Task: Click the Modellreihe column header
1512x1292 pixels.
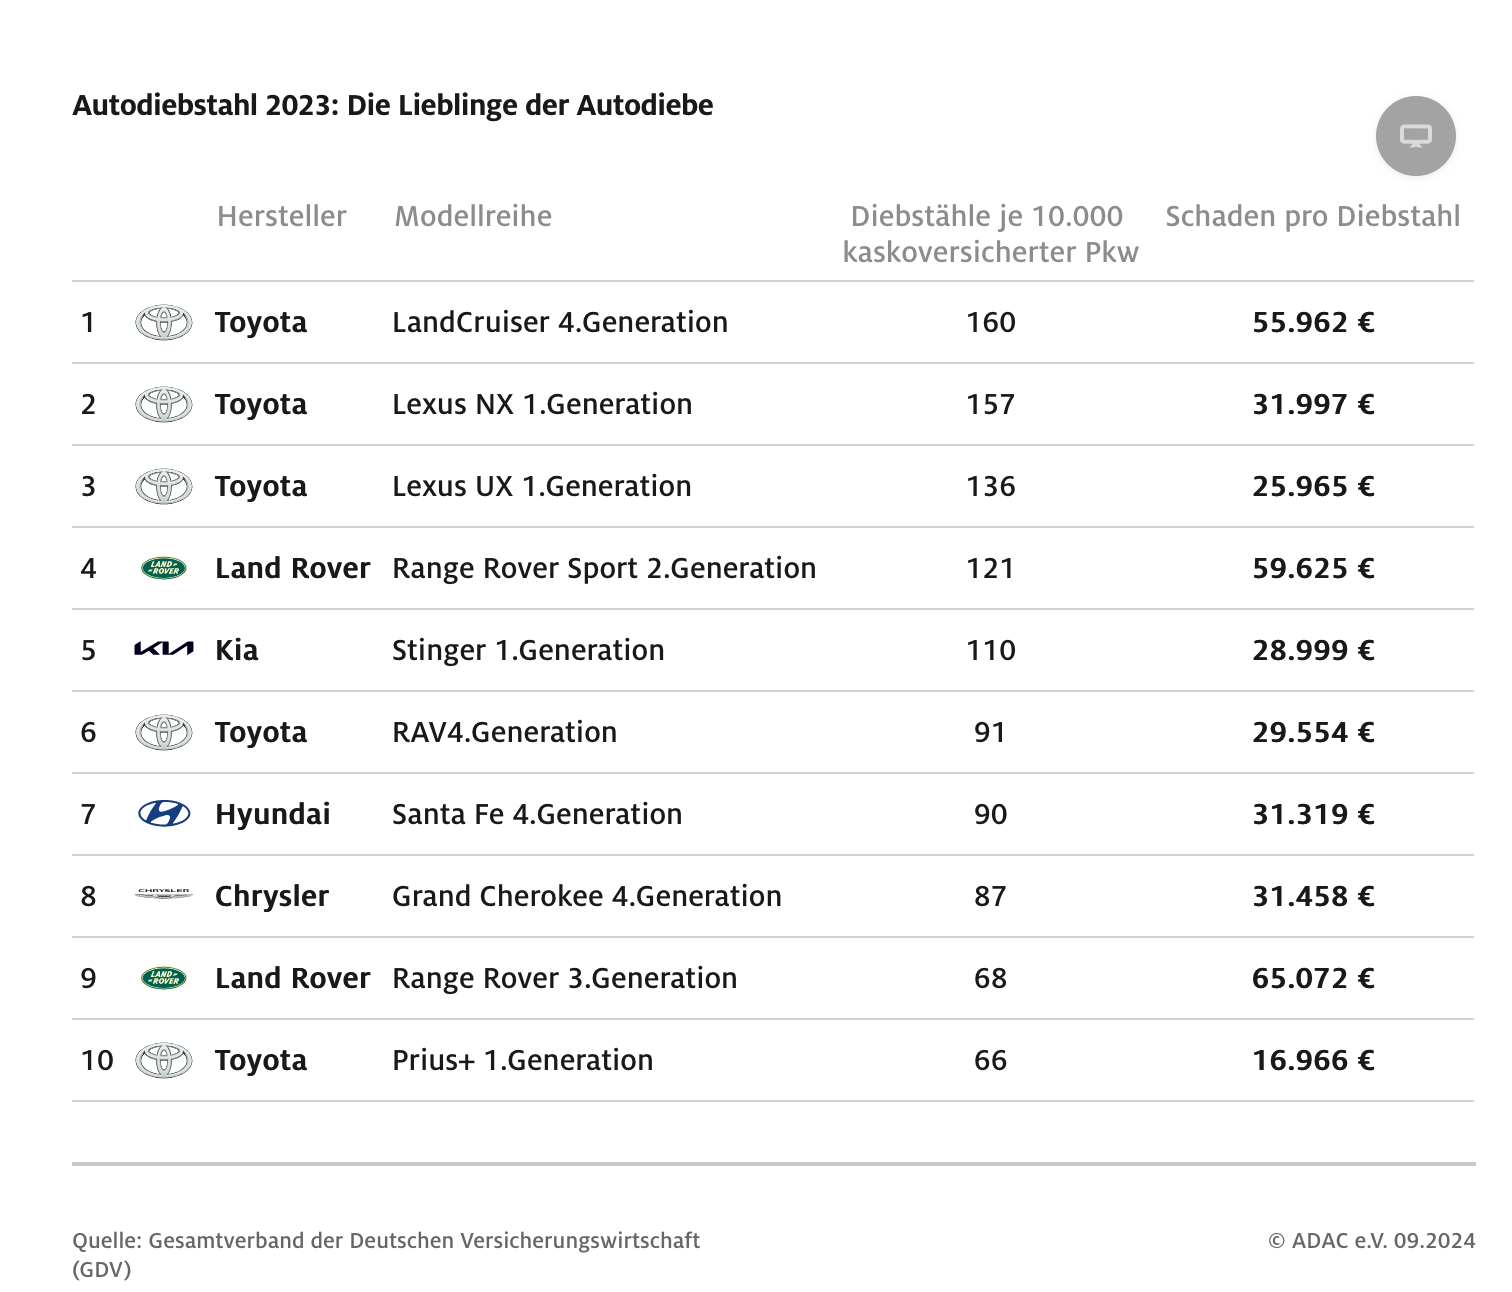Action: tap(473, 216)
